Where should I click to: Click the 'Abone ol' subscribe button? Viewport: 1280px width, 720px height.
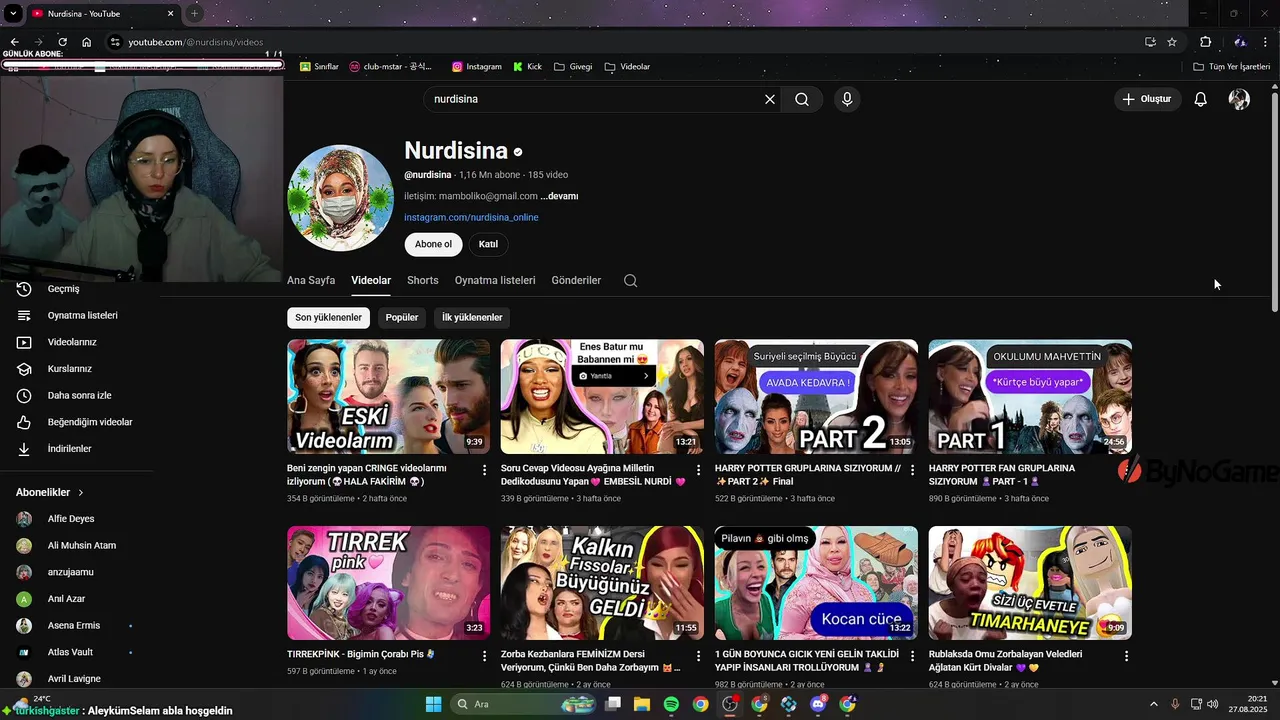[x=433, y=244]
